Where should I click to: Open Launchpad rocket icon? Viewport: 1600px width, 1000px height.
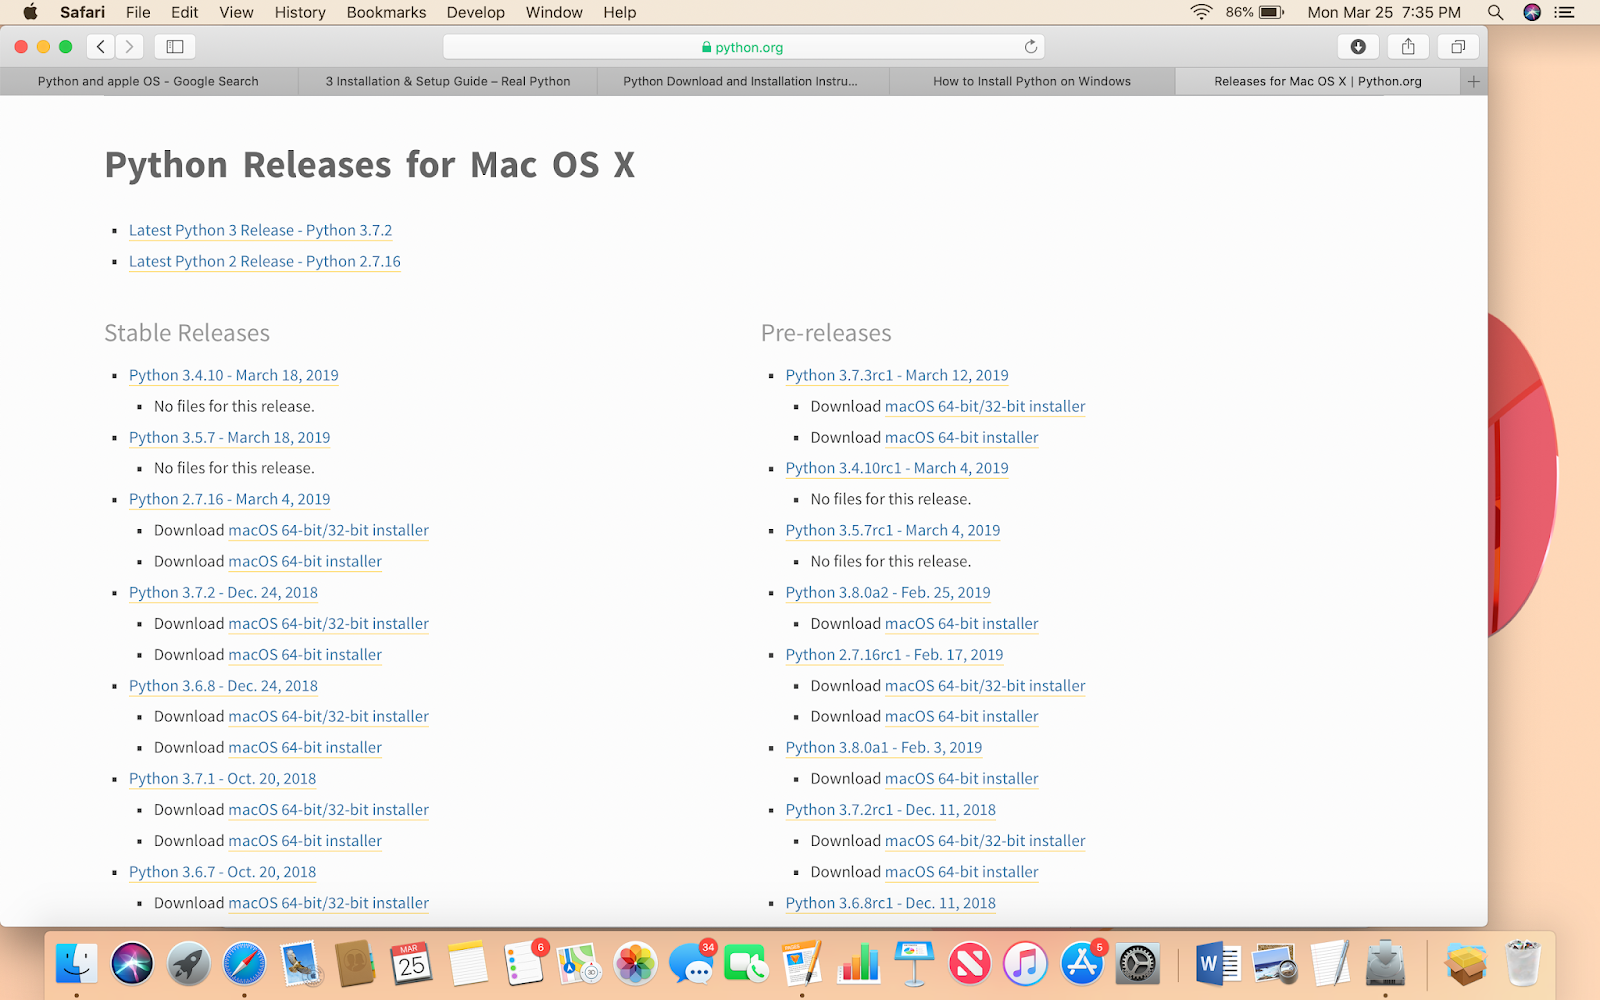point(188,964)
